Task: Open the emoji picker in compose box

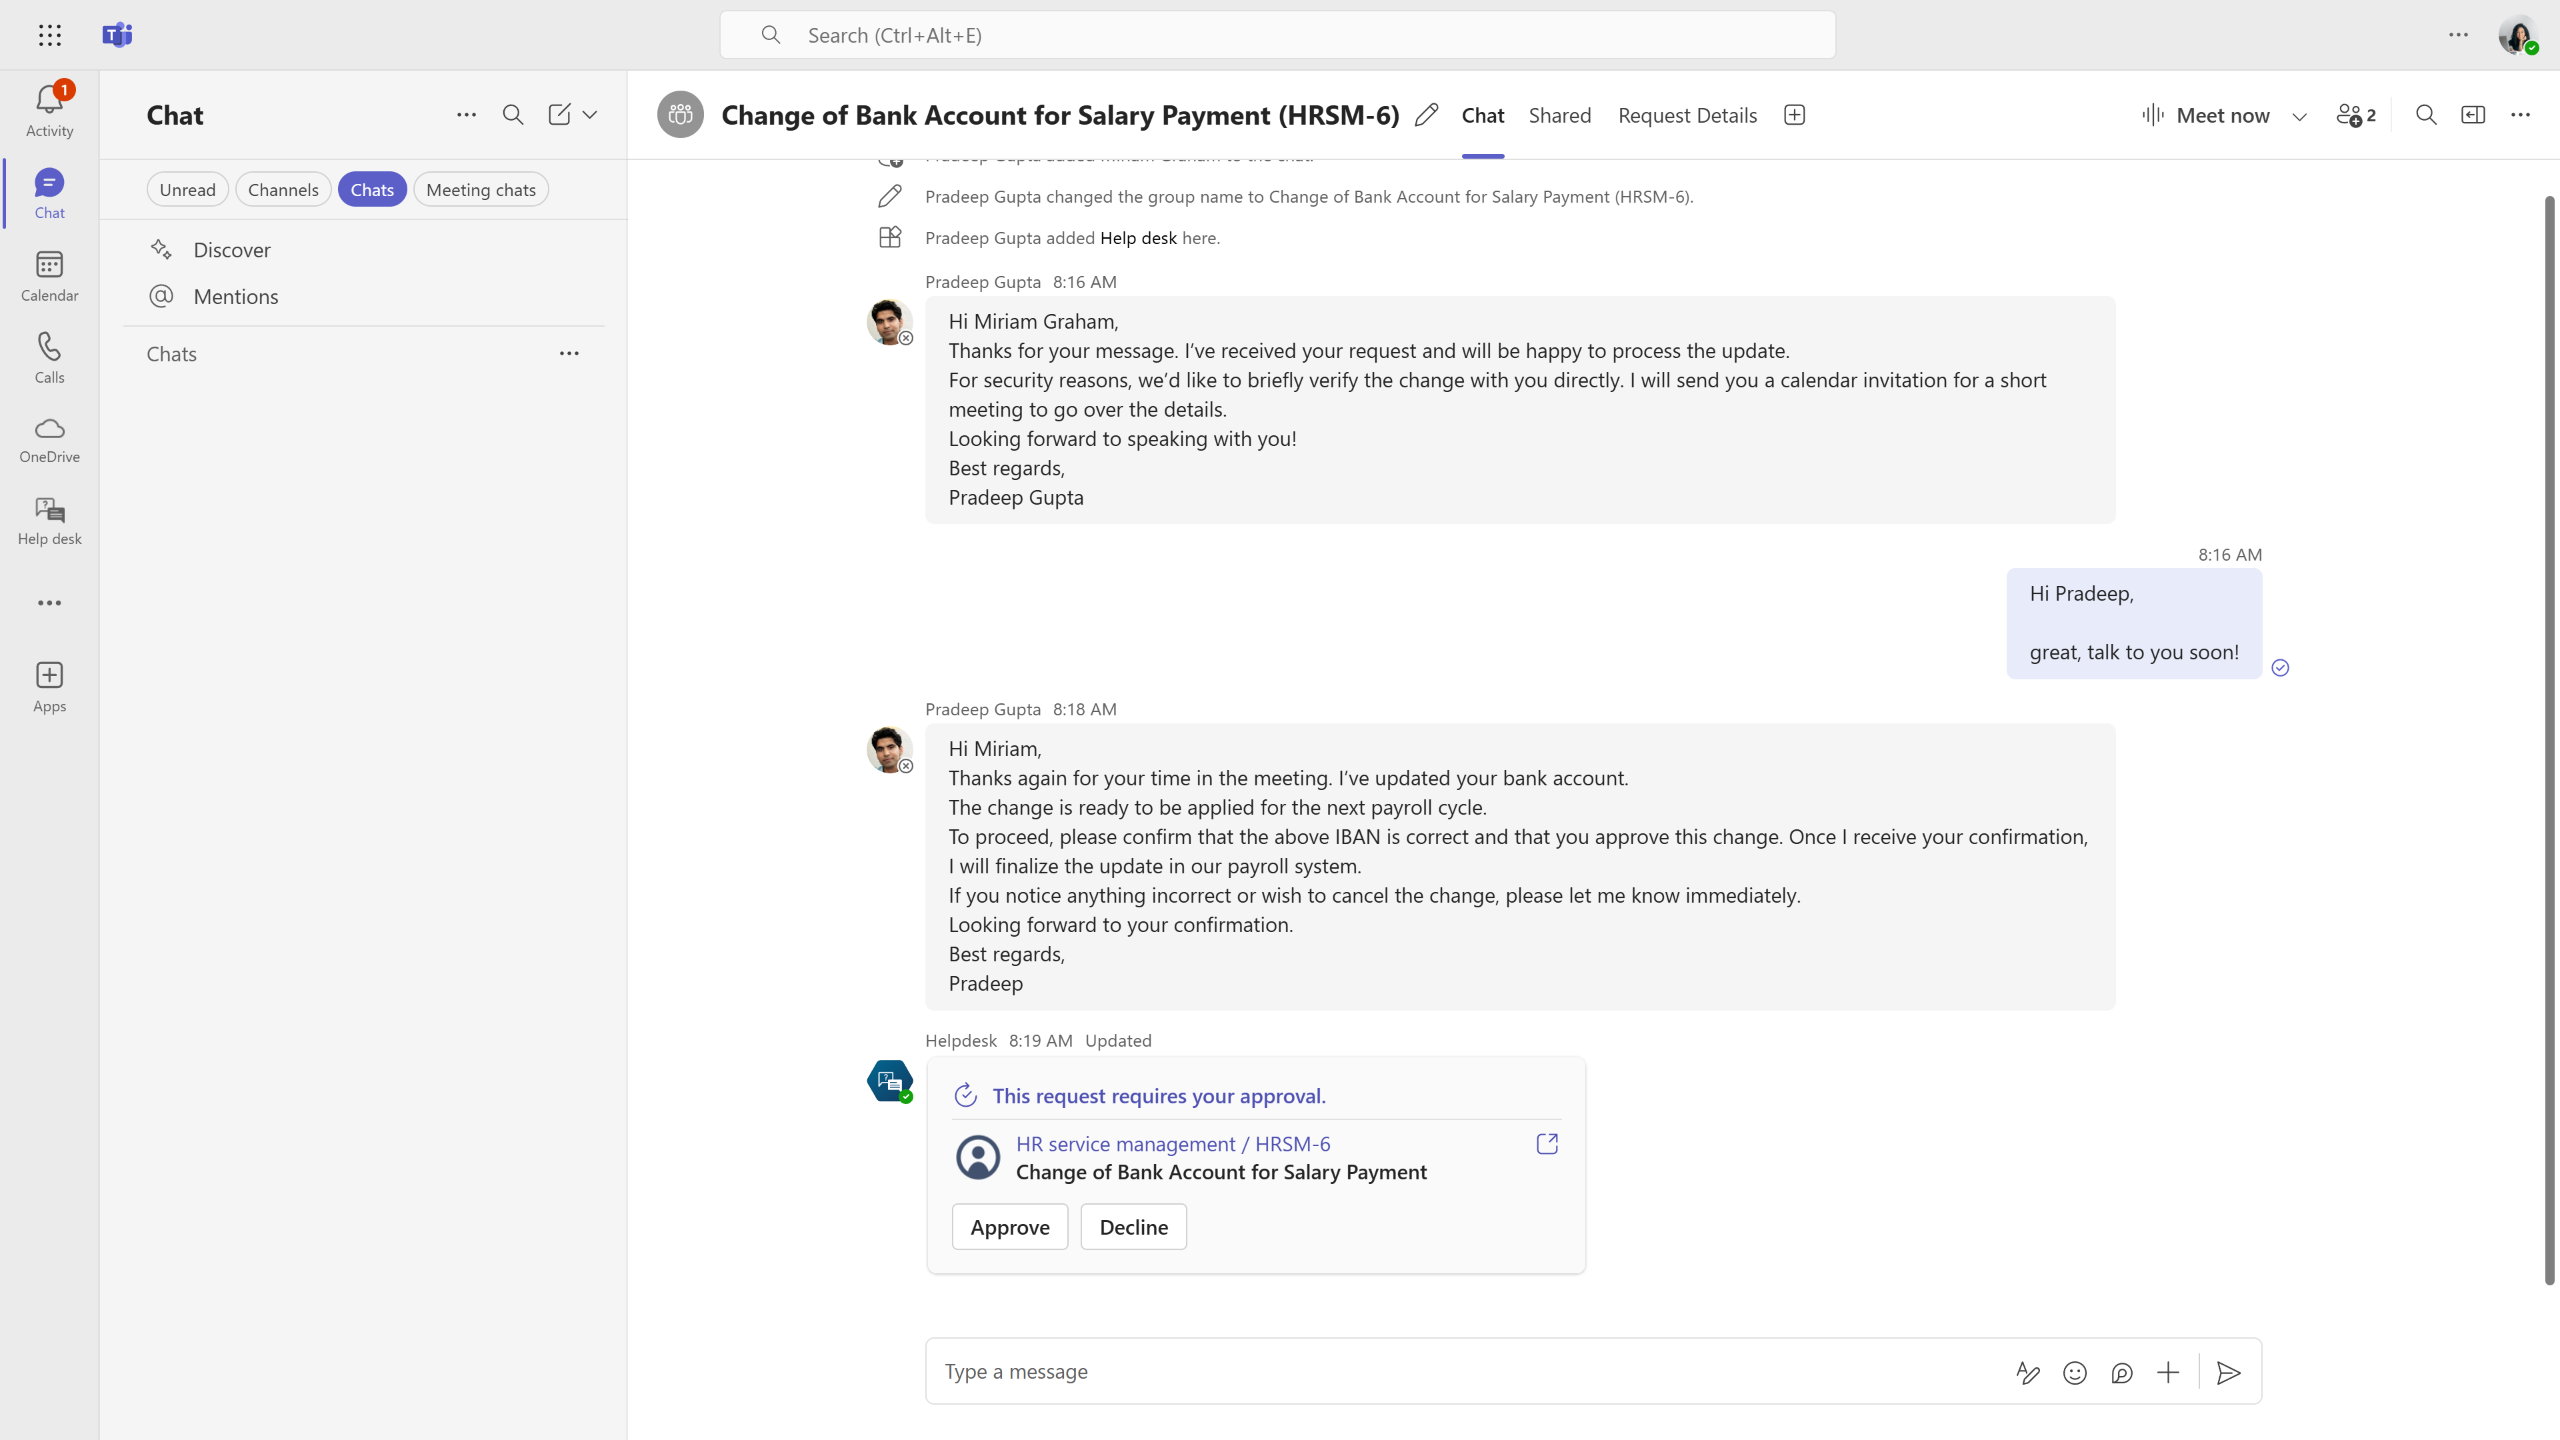Action: pos(2074,1372)
